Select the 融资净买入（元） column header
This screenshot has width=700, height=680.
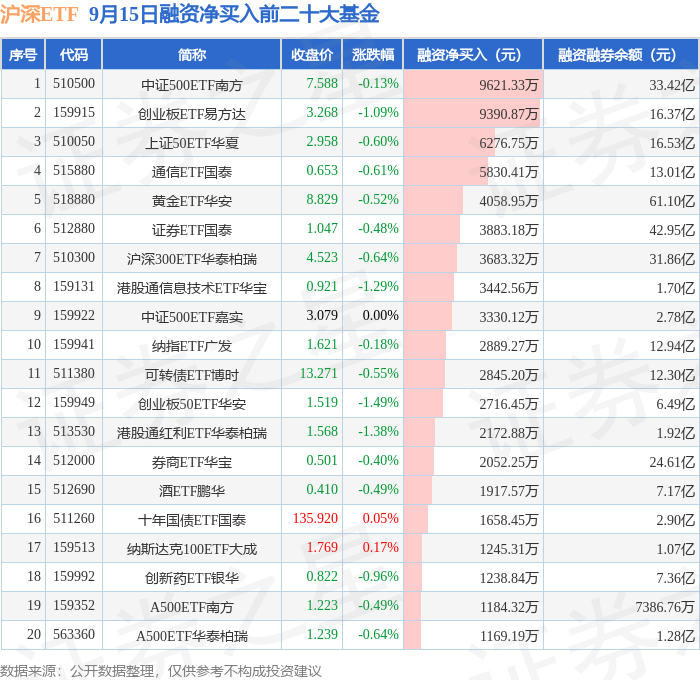[x=473, y=54]
